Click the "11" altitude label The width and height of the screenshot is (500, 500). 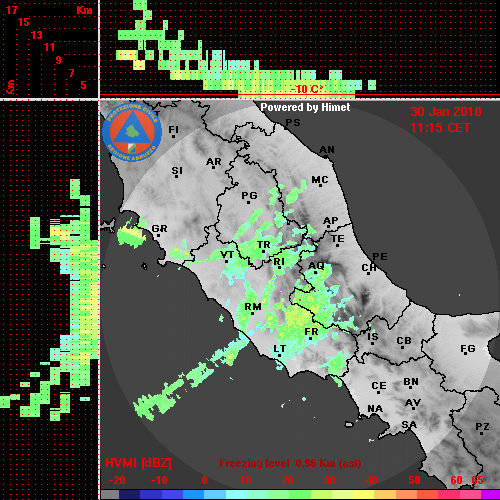[49, 47]
